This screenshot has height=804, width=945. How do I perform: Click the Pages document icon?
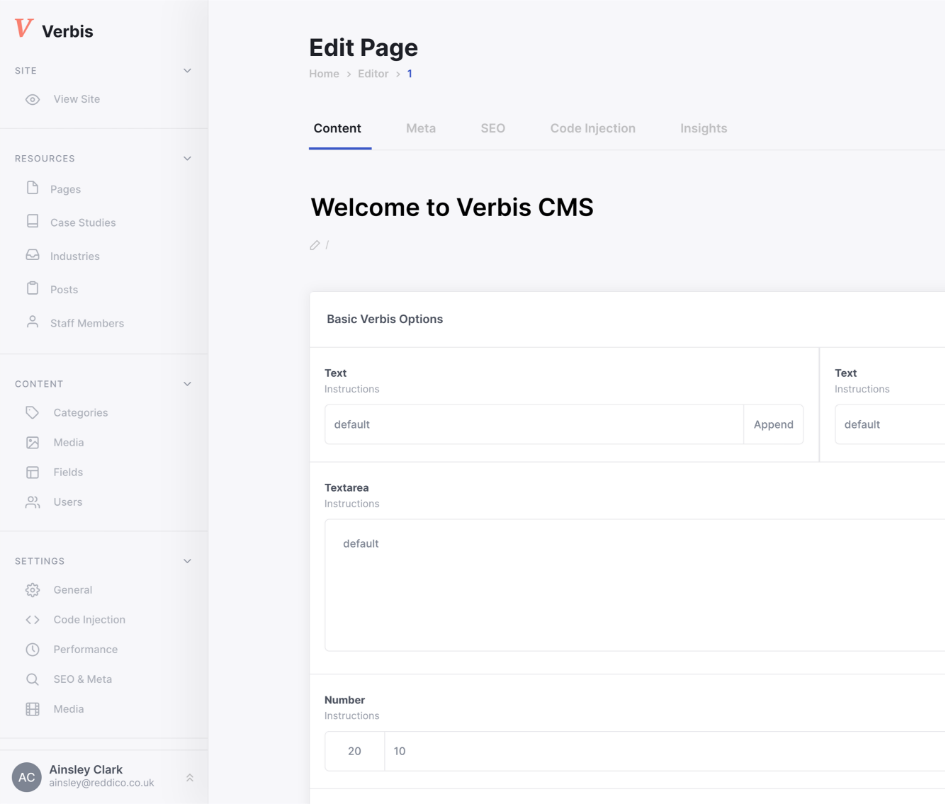[x=33, y=188]
